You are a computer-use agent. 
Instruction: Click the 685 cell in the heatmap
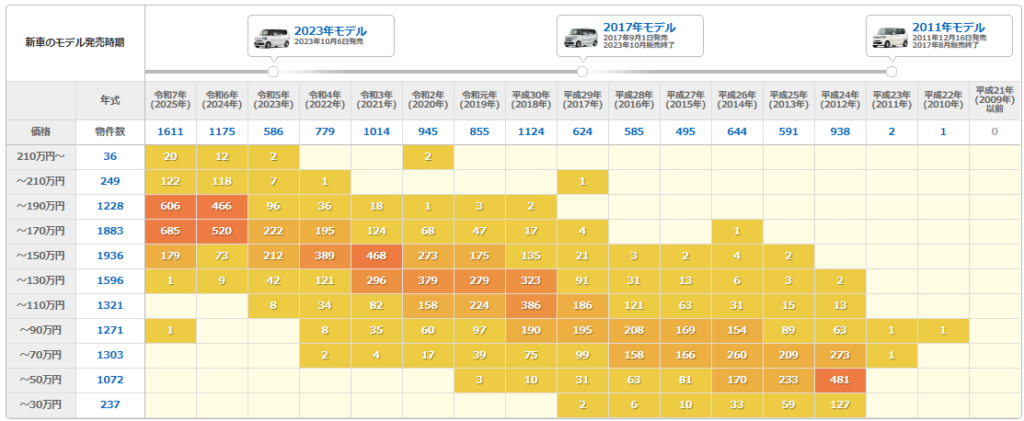[170, 230]
